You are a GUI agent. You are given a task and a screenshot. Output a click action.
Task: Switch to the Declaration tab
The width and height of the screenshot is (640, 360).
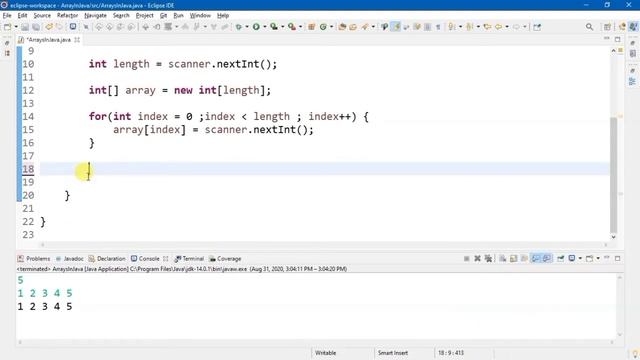(107, 259)
